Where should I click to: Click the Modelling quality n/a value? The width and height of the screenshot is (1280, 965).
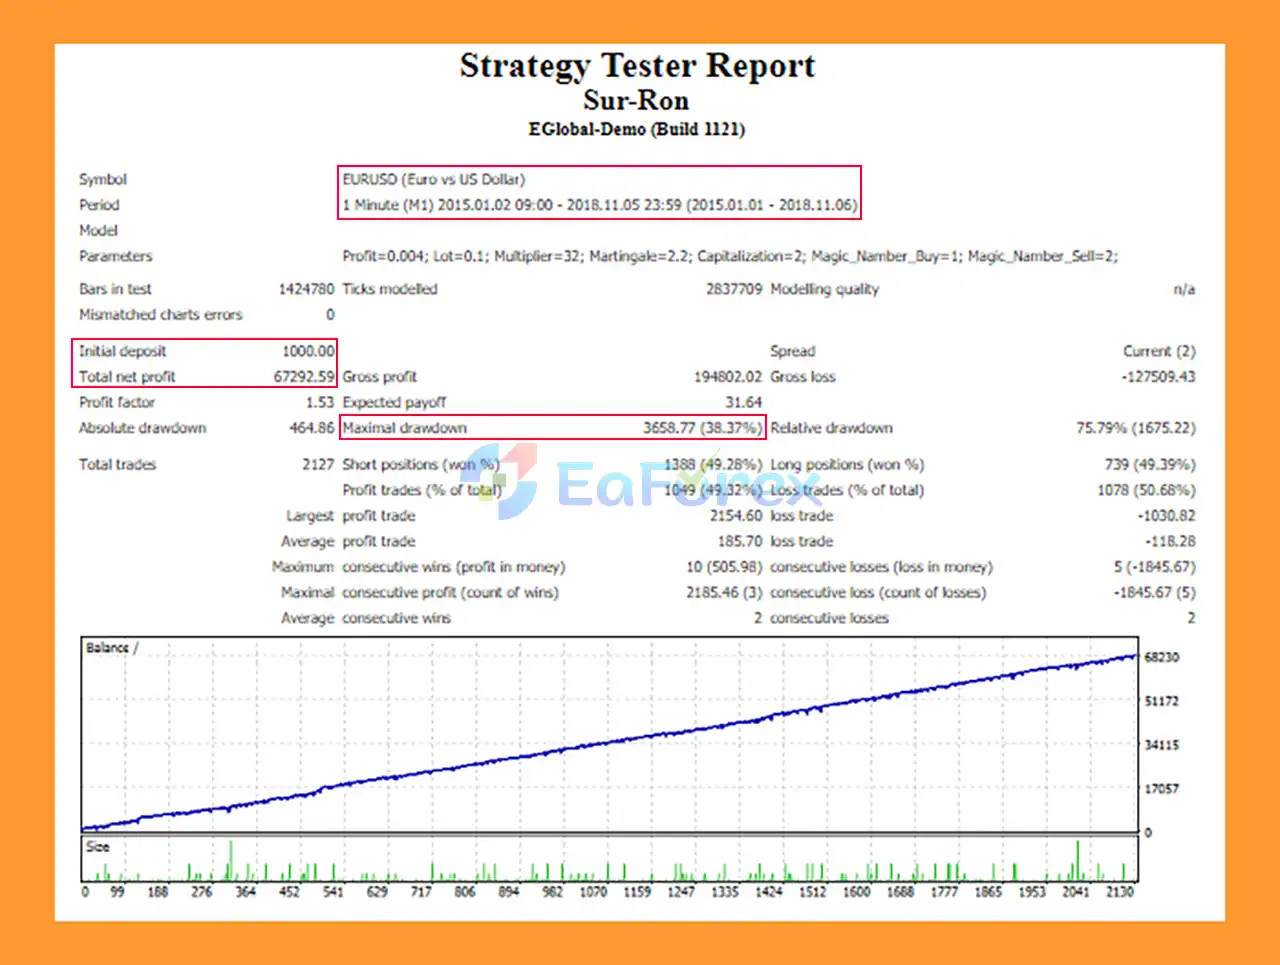[1183, 289]
